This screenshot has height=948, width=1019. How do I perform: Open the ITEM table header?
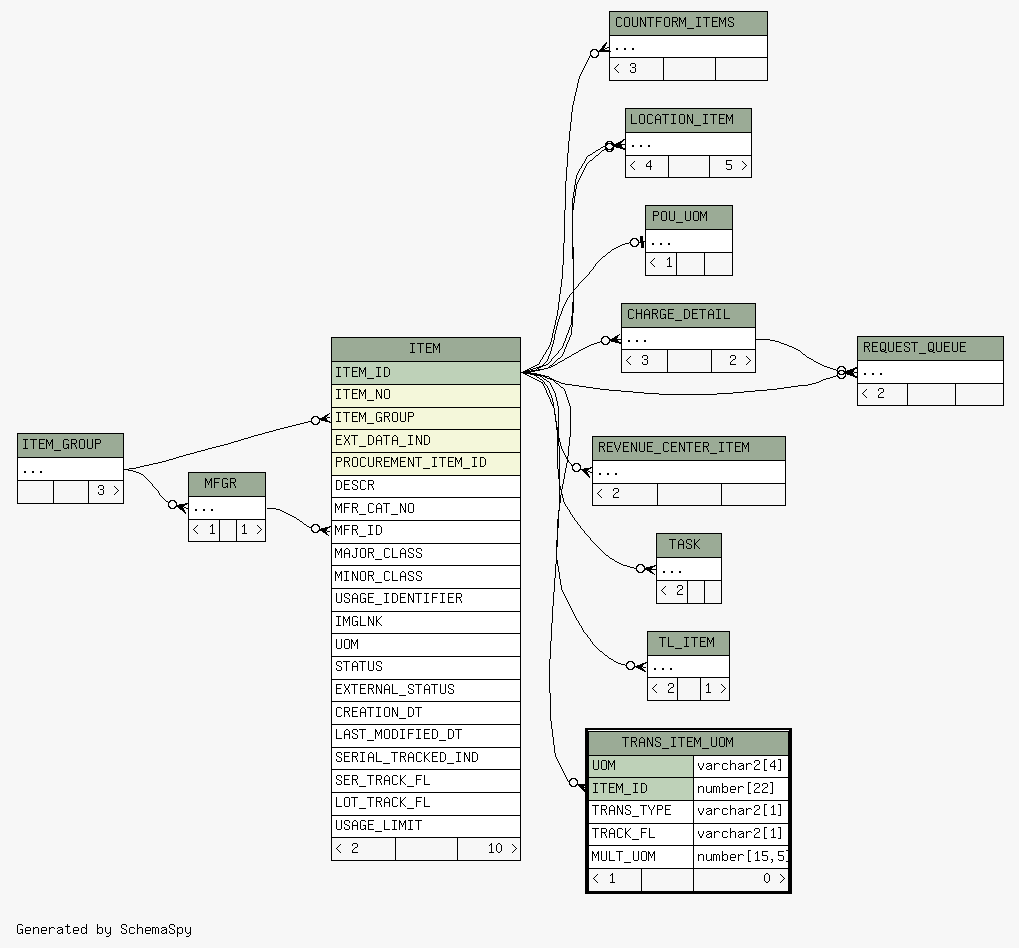pyautogui.click(x=426, y=349)
